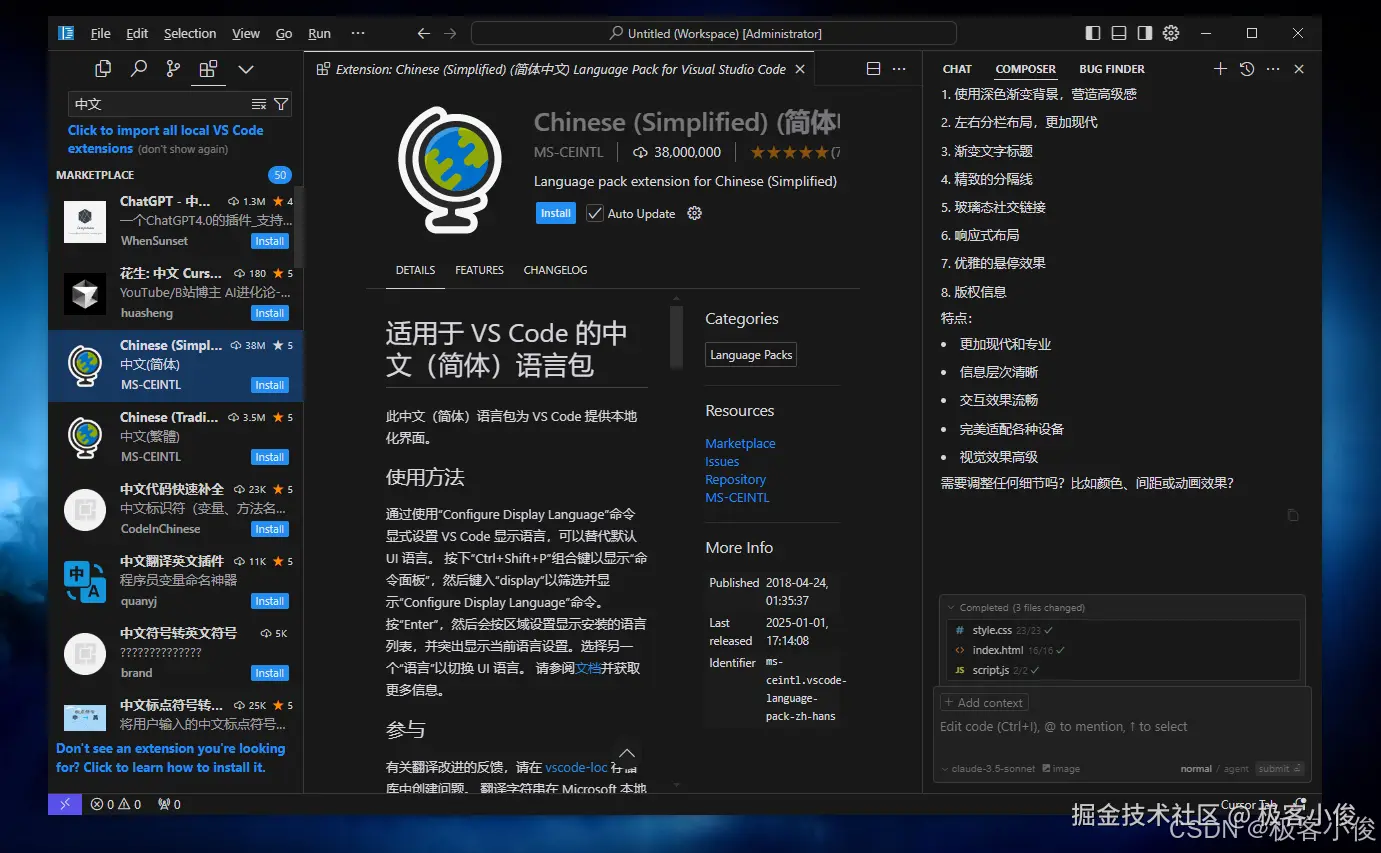Open the claude-3.5-sonnet model dropdown
Screen dimensions: 1381x853
point(988,769)
